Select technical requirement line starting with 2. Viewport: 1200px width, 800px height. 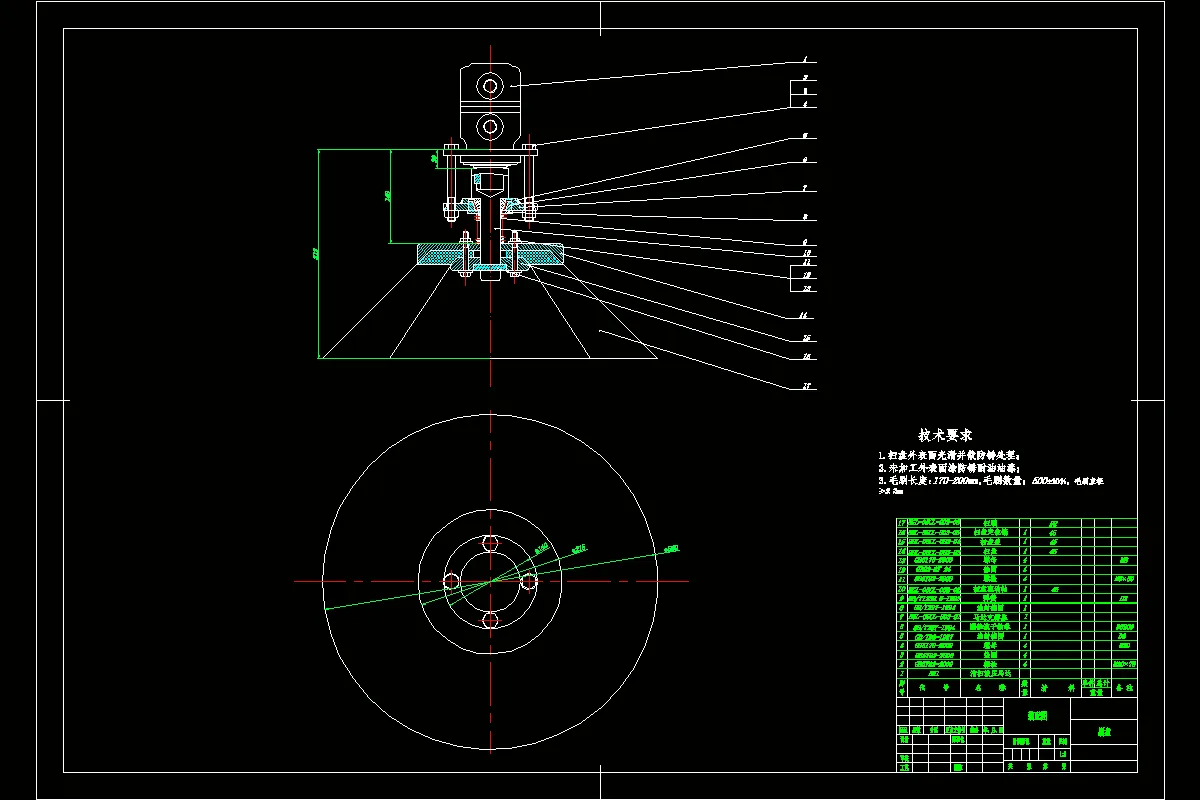pos(947,468)
